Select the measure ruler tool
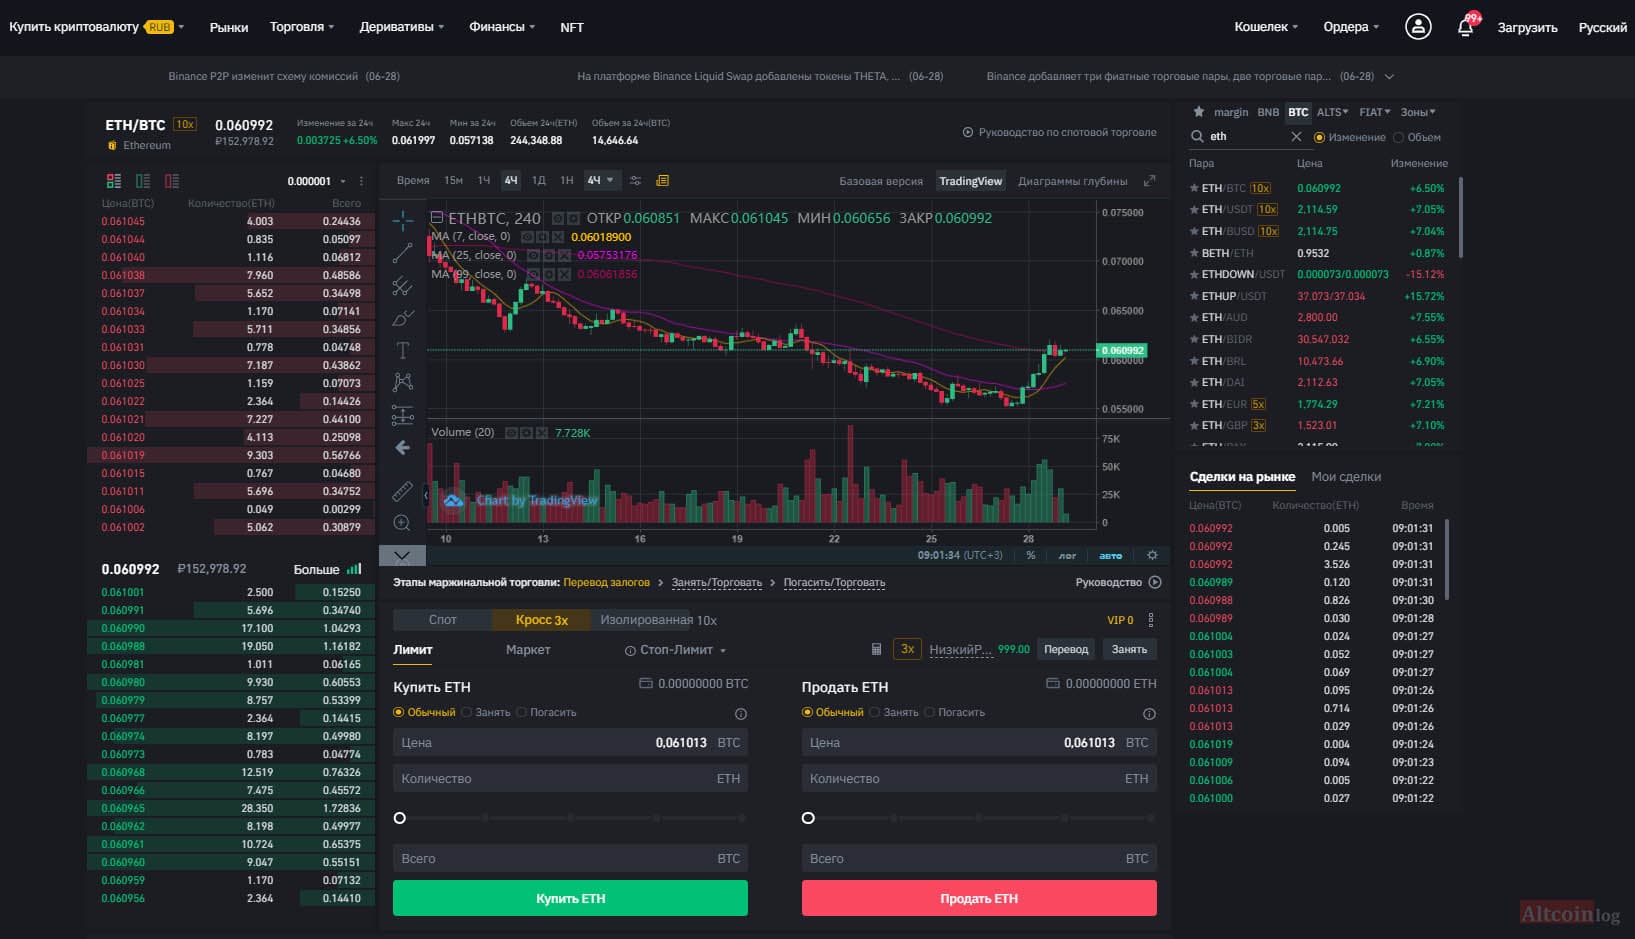1635x939 pixels. [403, 491]
